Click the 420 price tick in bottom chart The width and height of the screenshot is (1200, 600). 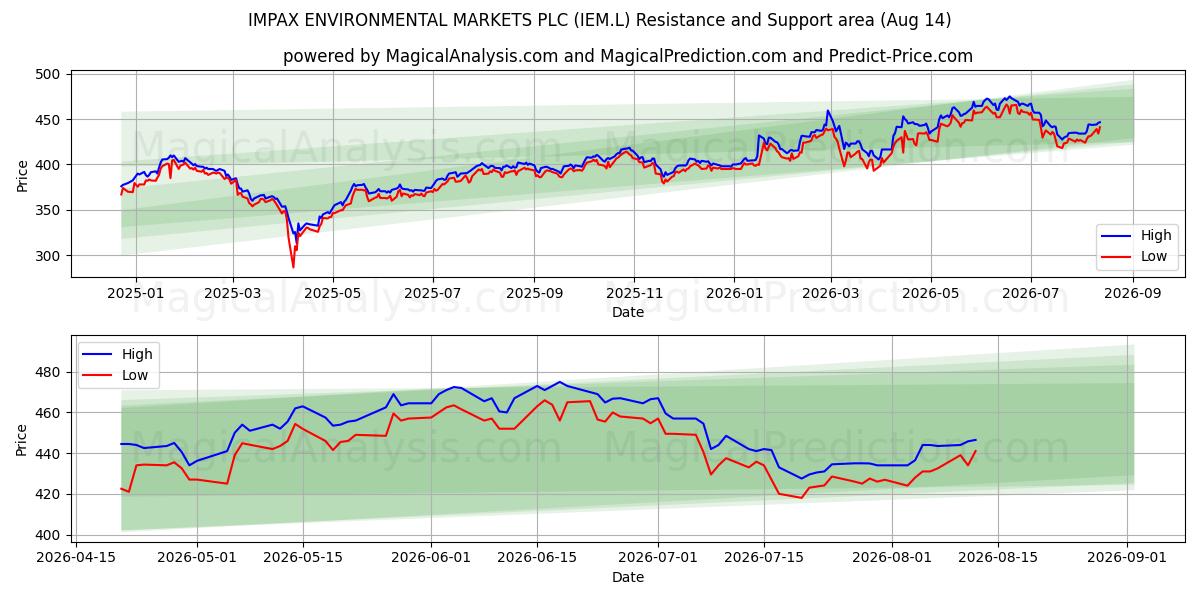[49, 494]
